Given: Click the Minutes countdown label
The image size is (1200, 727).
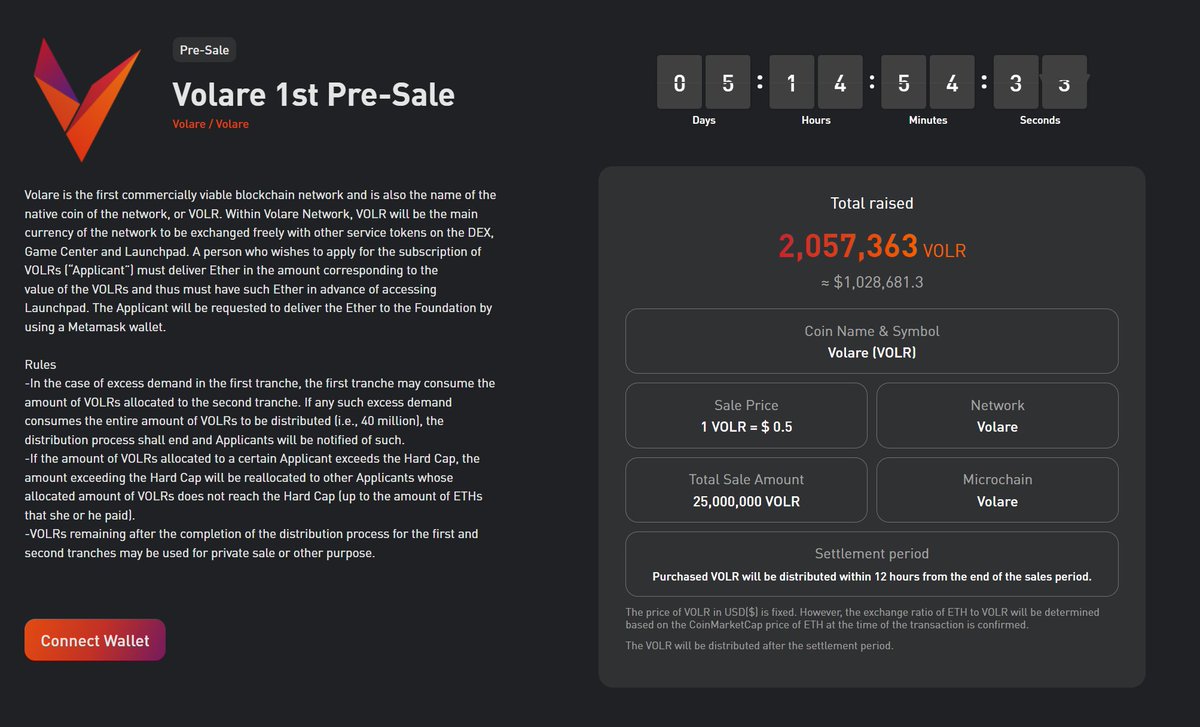Looking at the screenshot, I should coord(928,120).
